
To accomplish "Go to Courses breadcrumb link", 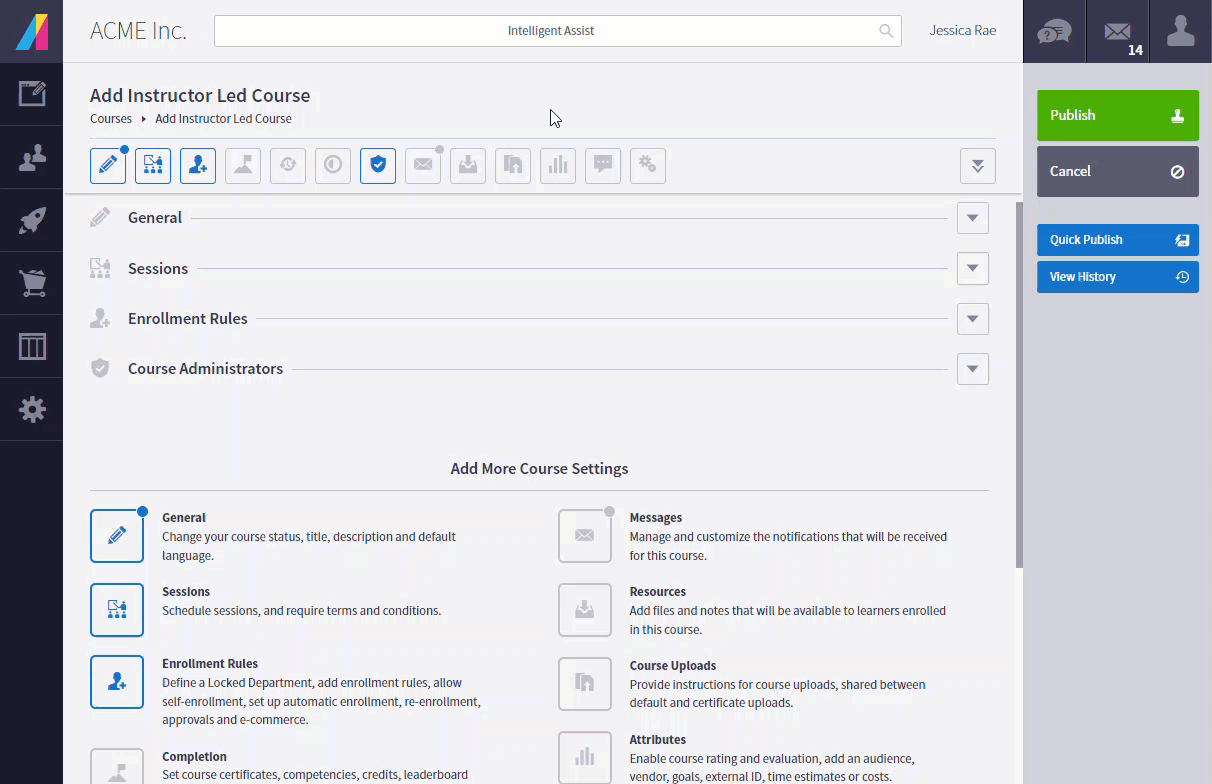I will point(111,119).
